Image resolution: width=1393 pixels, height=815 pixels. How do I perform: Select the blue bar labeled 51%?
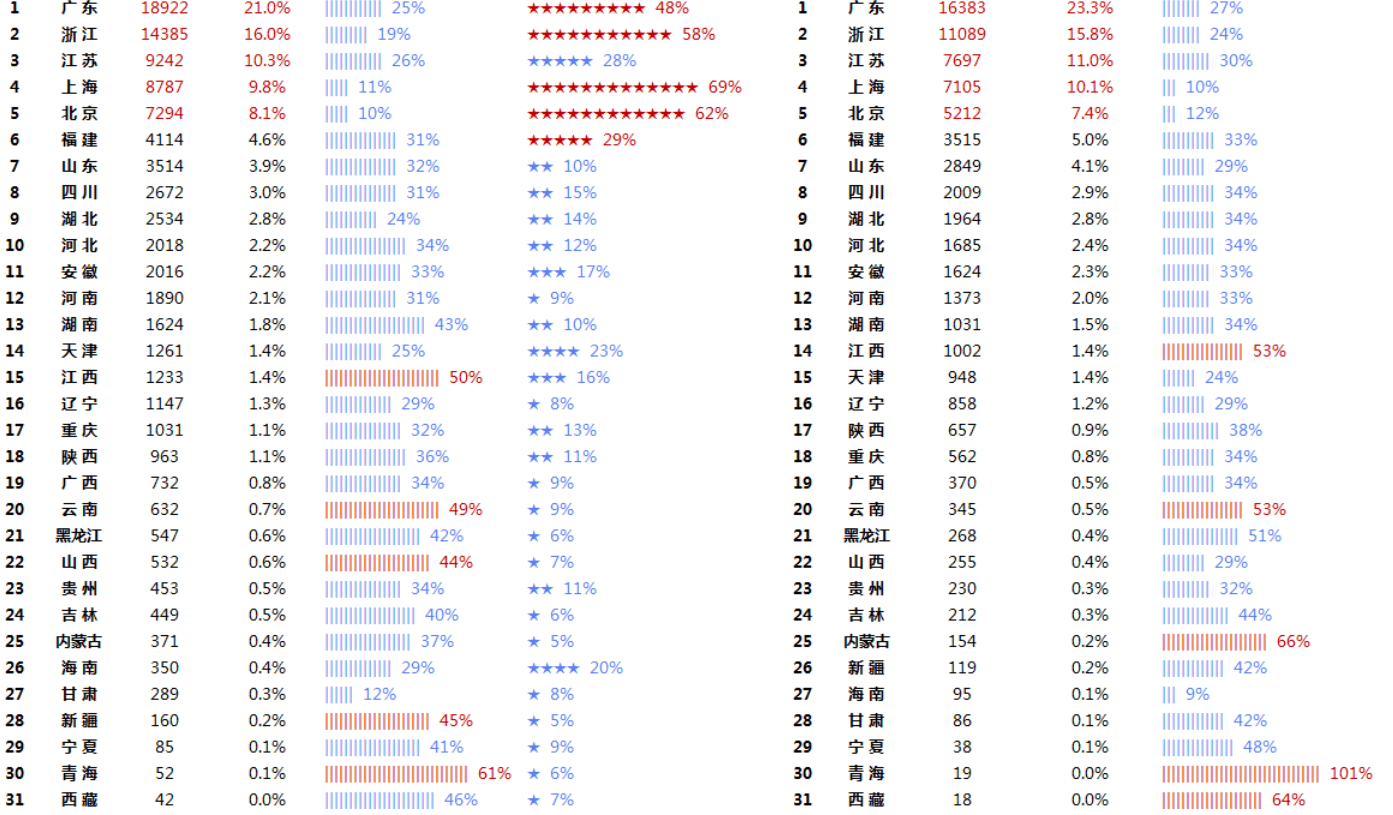[1200, 535]
